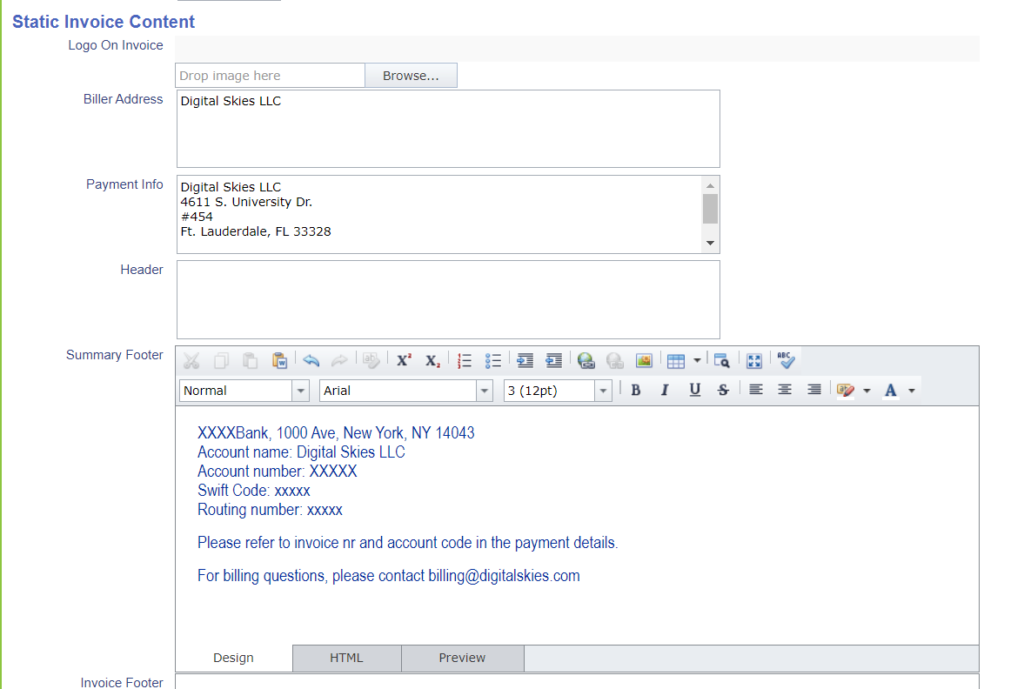This screenshot has height=689, width=1024.
Task: Insert hyperlink with link icon
Action: coord(586,361)
